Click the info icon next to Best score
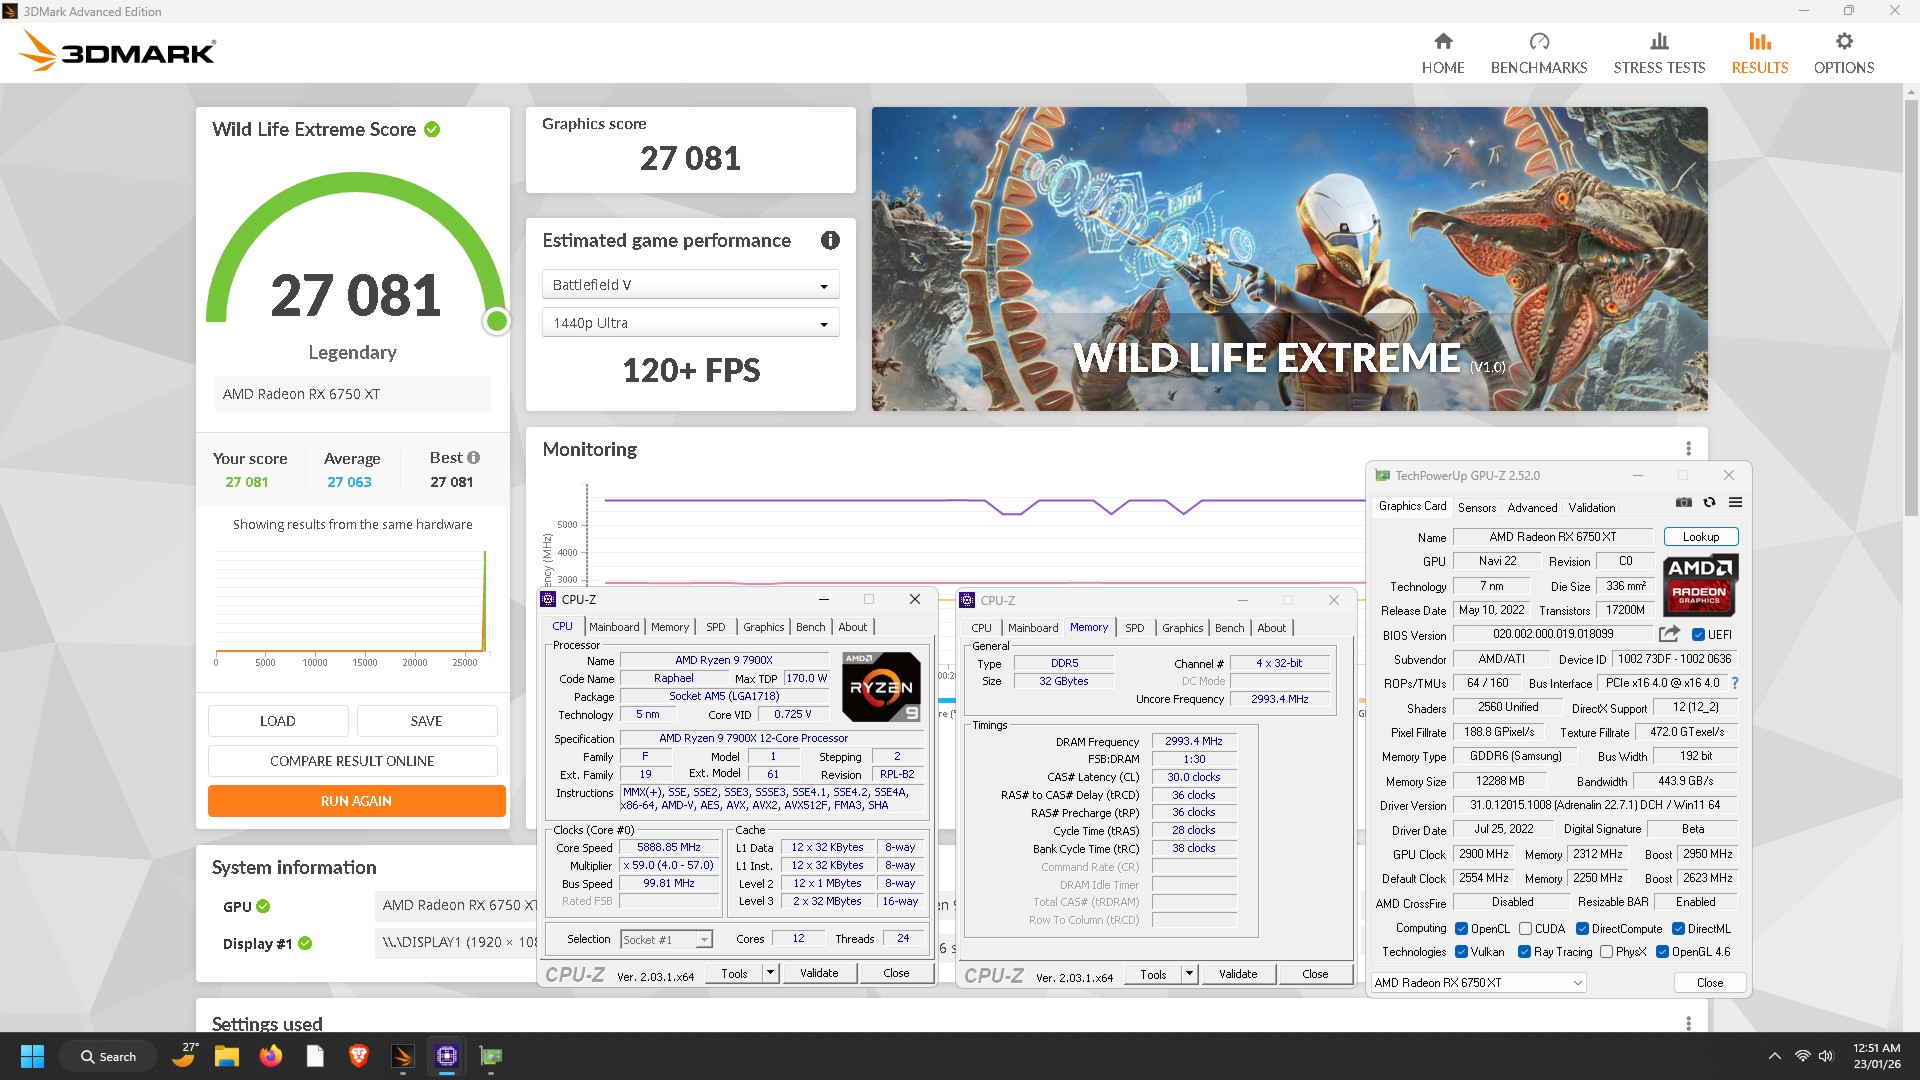Viewport: 1920px width, 1080px height. point(473,457)
